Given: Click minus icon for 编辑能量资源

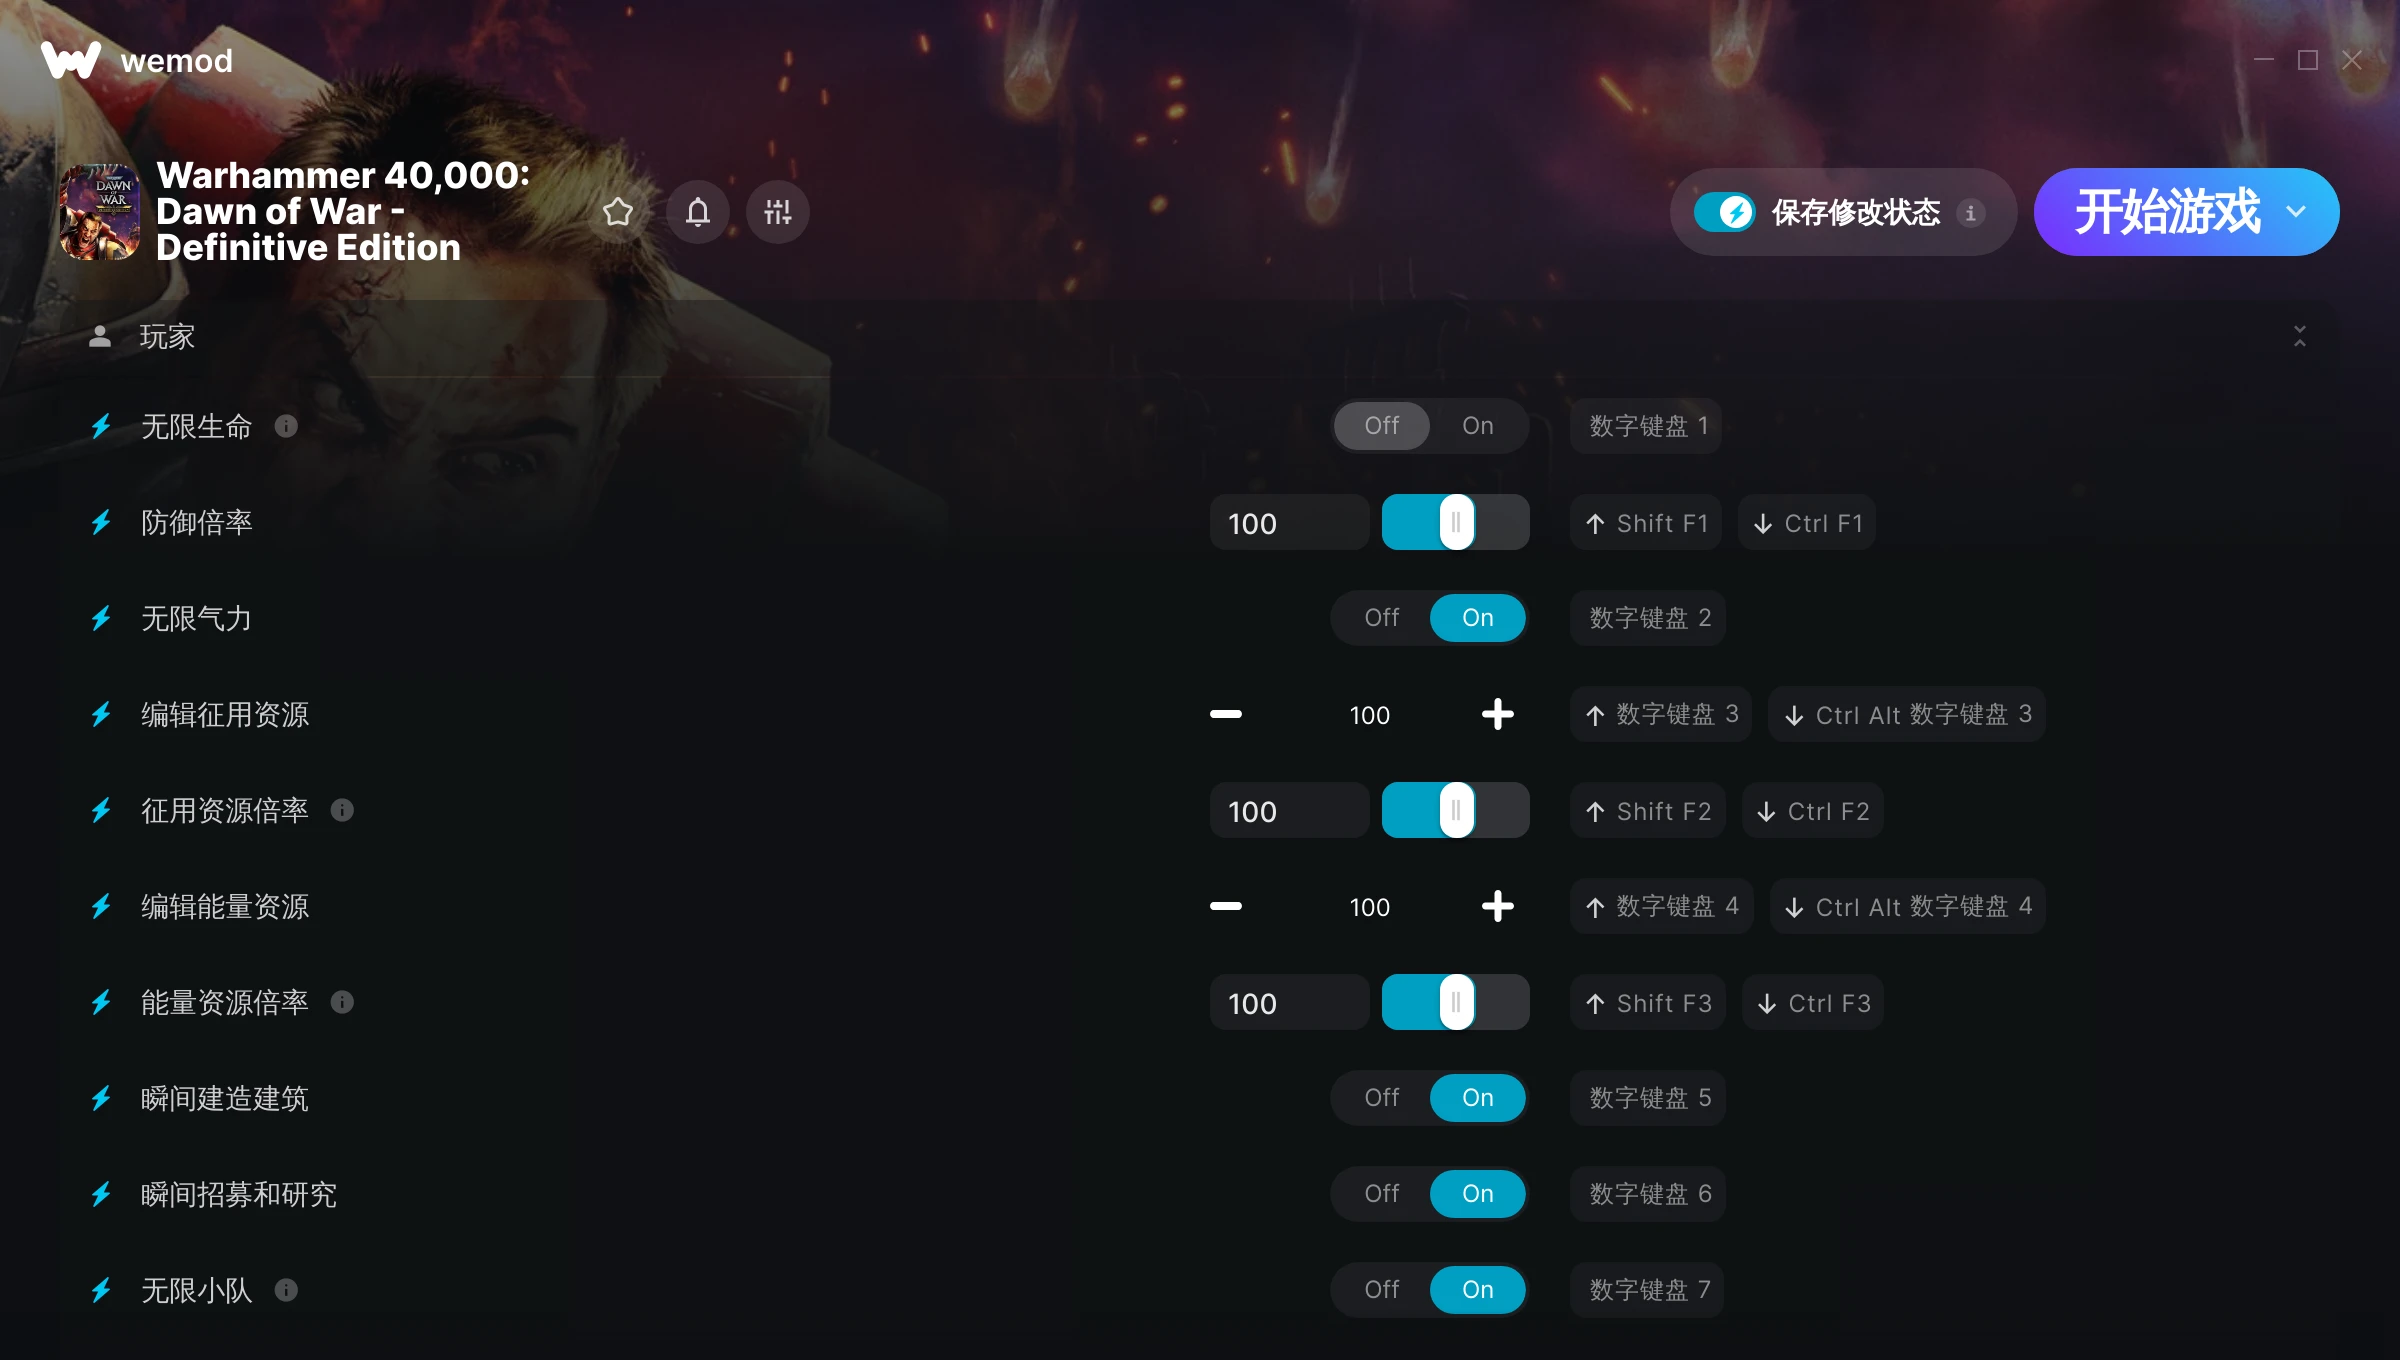Looking at the screenshot, I should [1226, 906].
